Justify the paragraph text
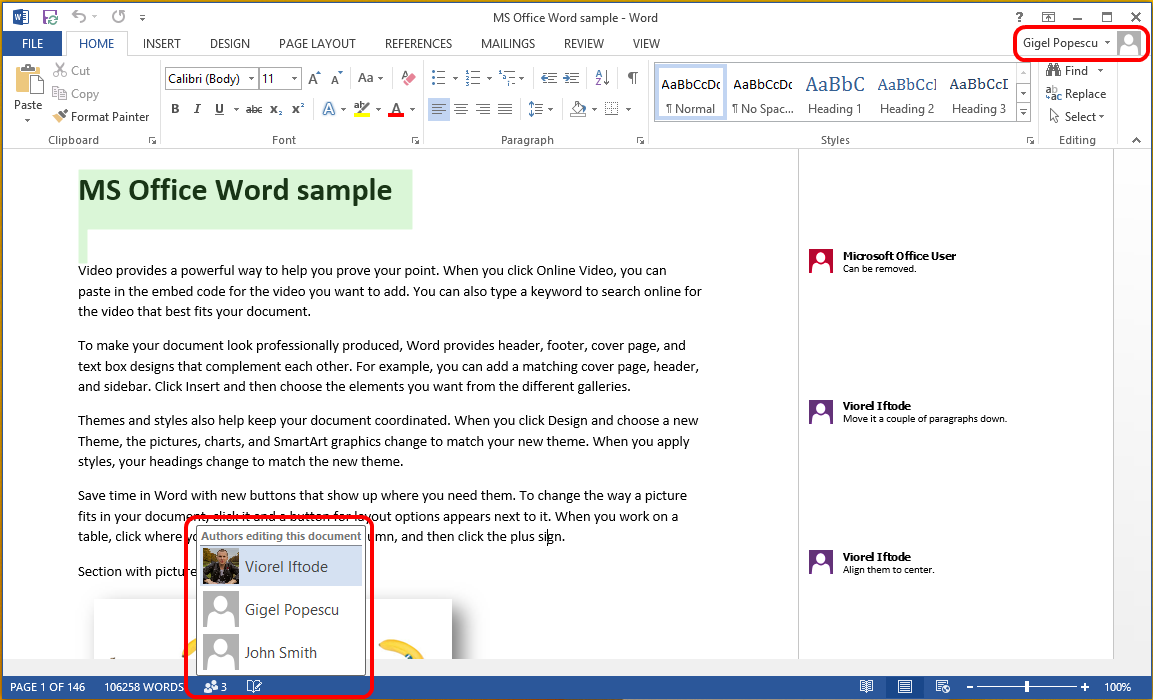Viewport: 1153px width, 700px height. click(x=505, y=109)
